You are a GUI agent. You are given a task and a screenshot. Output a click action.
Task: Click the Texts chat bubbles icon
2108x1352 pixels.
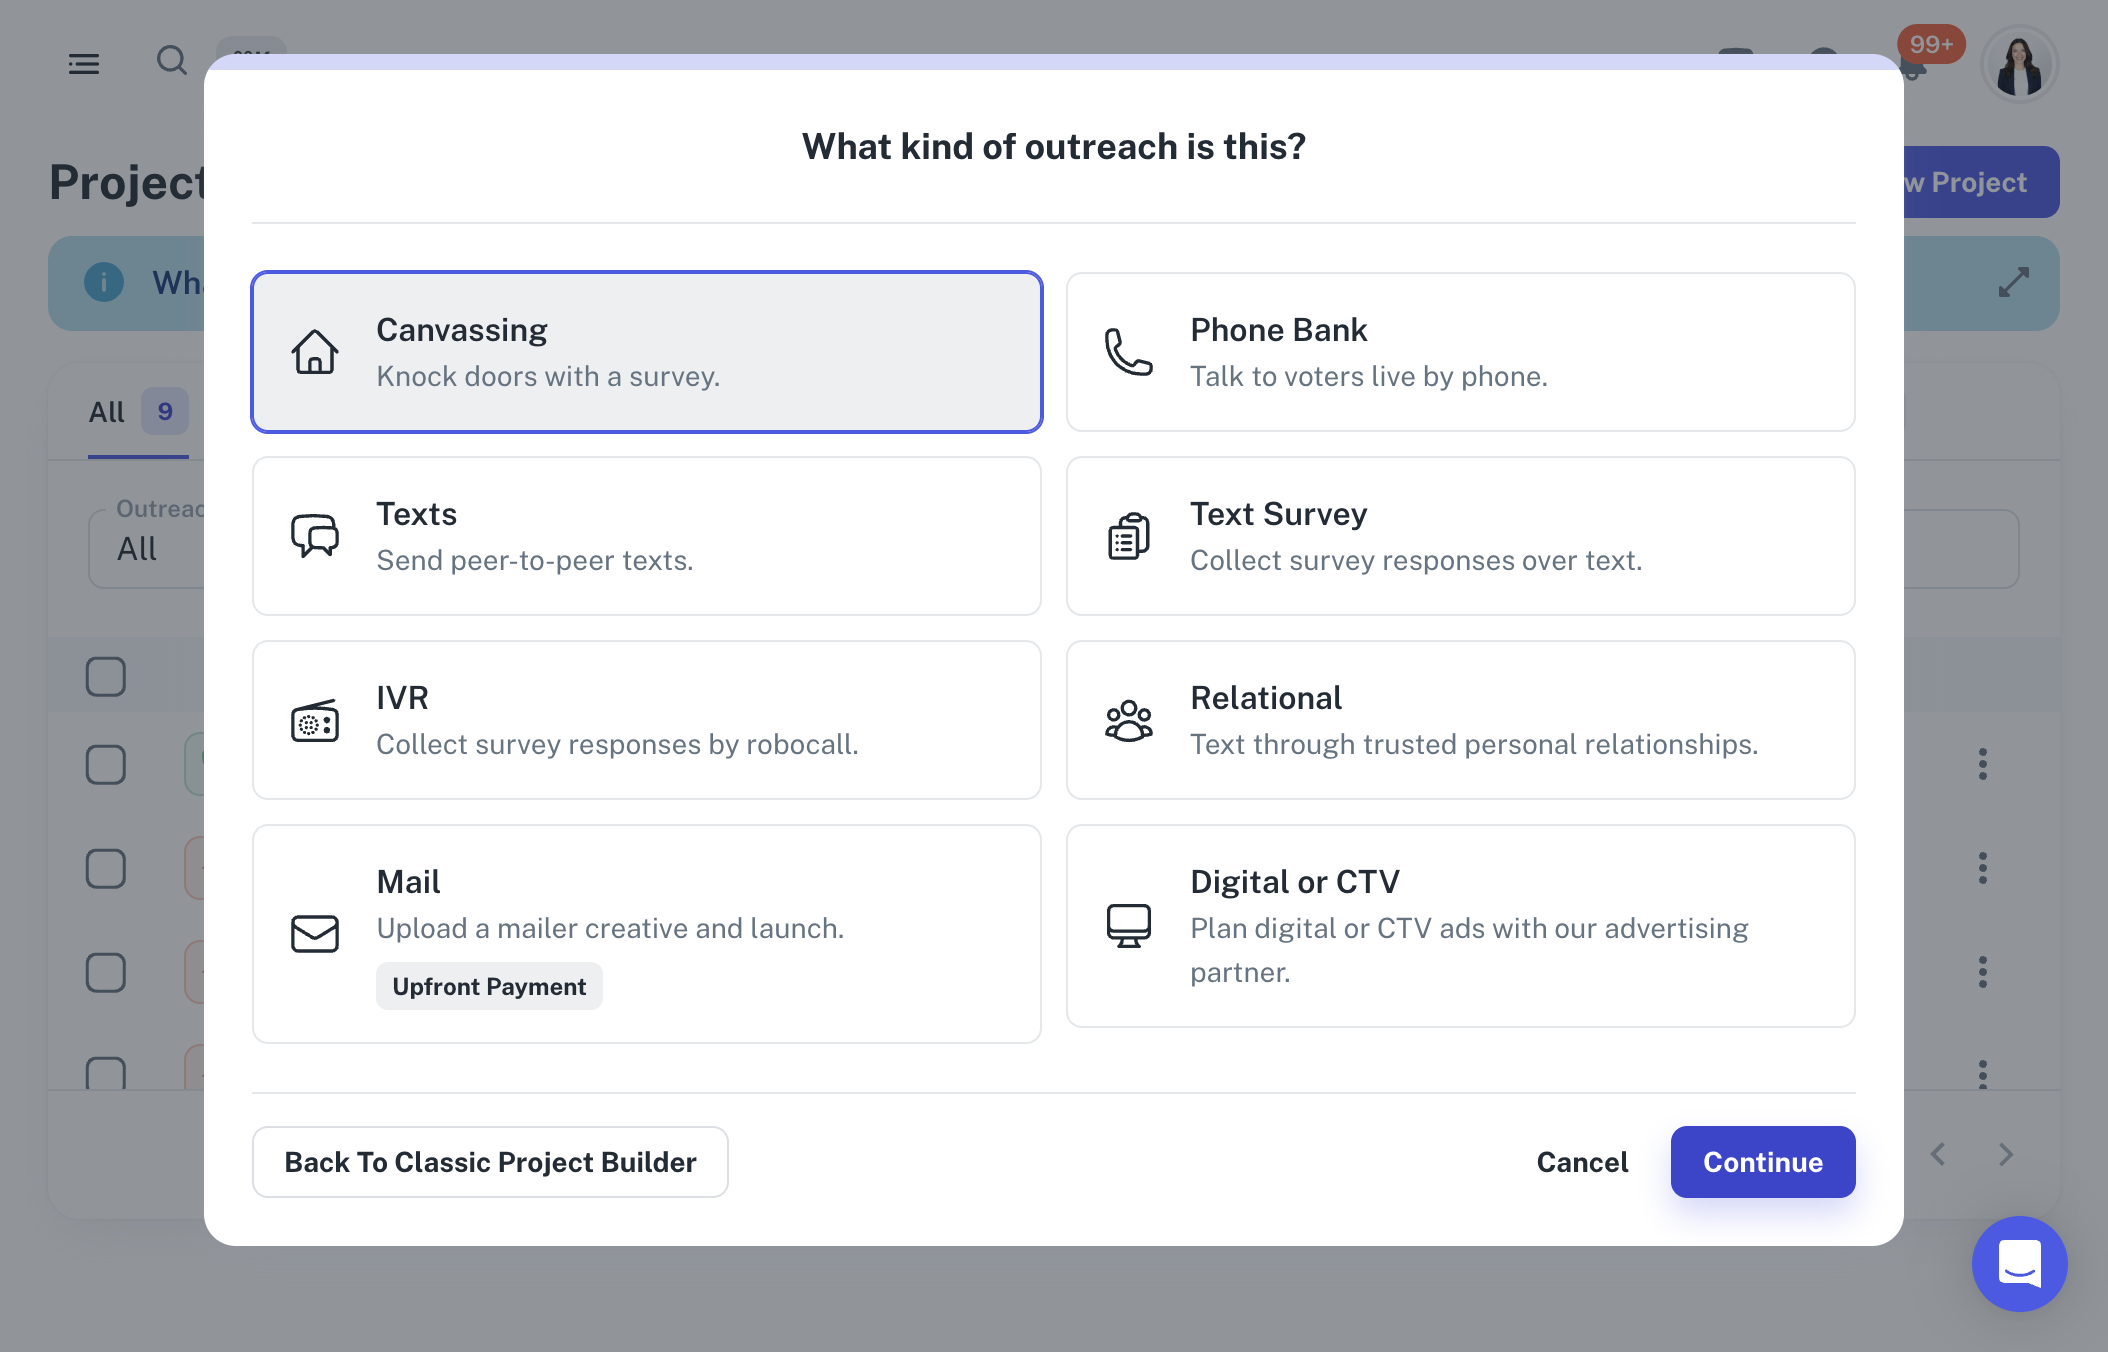pyautogui.click(x=315, y=536)
